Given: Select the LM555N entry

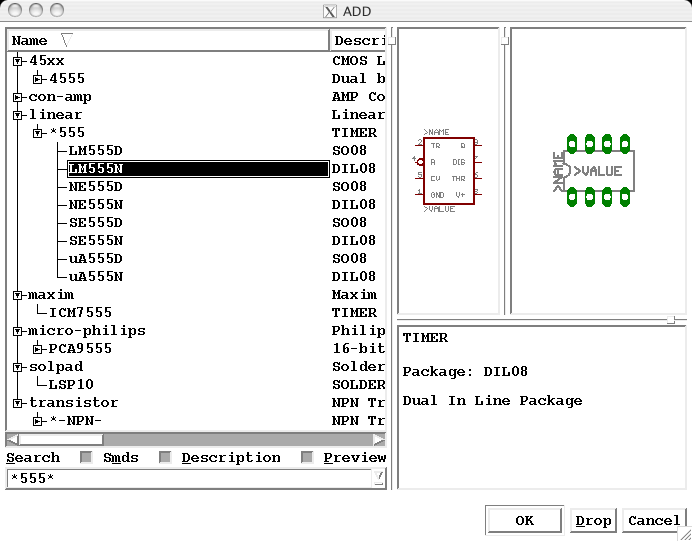Looking at the screenshot, I should (198, 169).
